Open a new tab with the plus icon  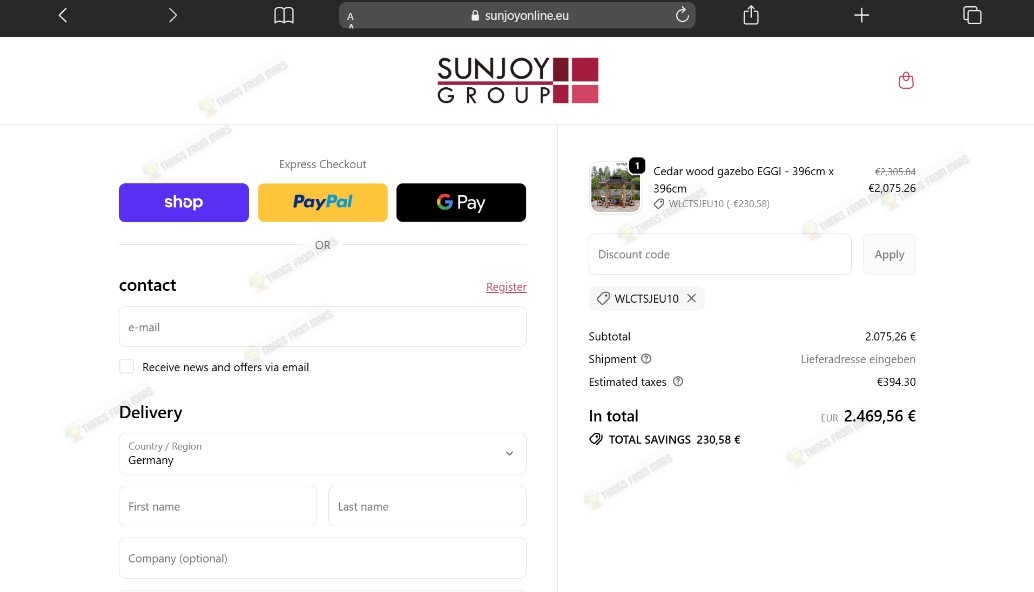(861, 15)
